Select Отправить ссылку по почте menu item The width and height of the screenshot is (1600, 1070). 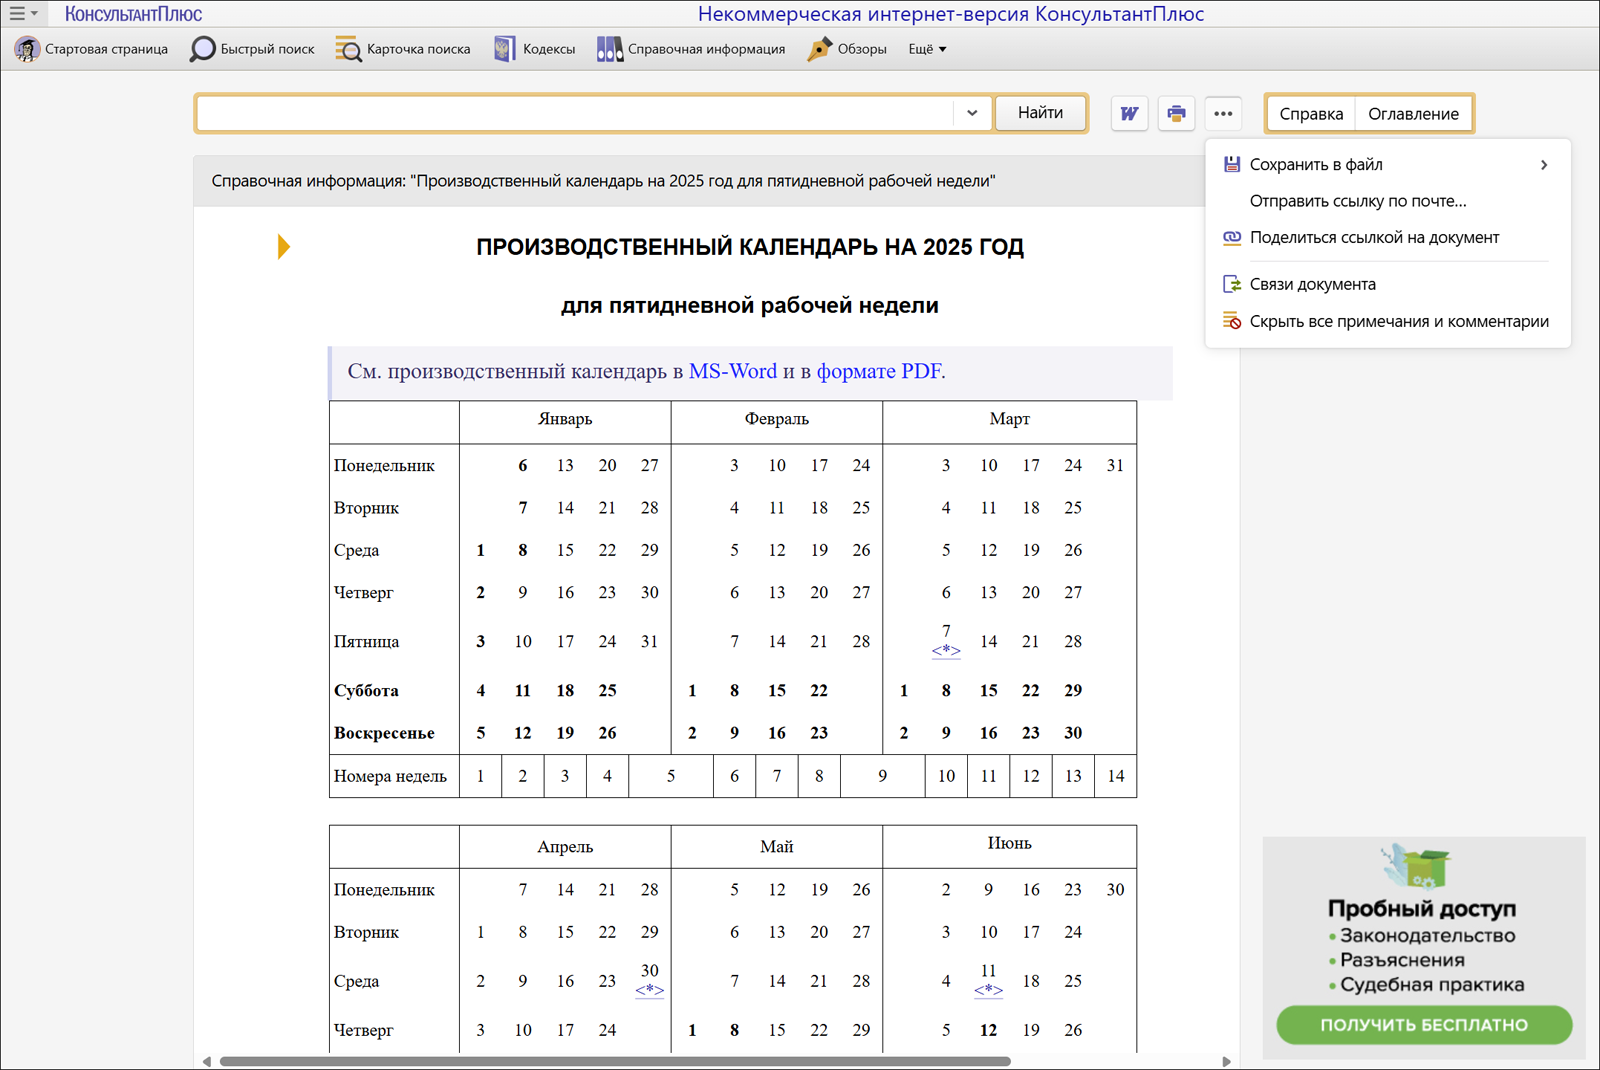1357,201
